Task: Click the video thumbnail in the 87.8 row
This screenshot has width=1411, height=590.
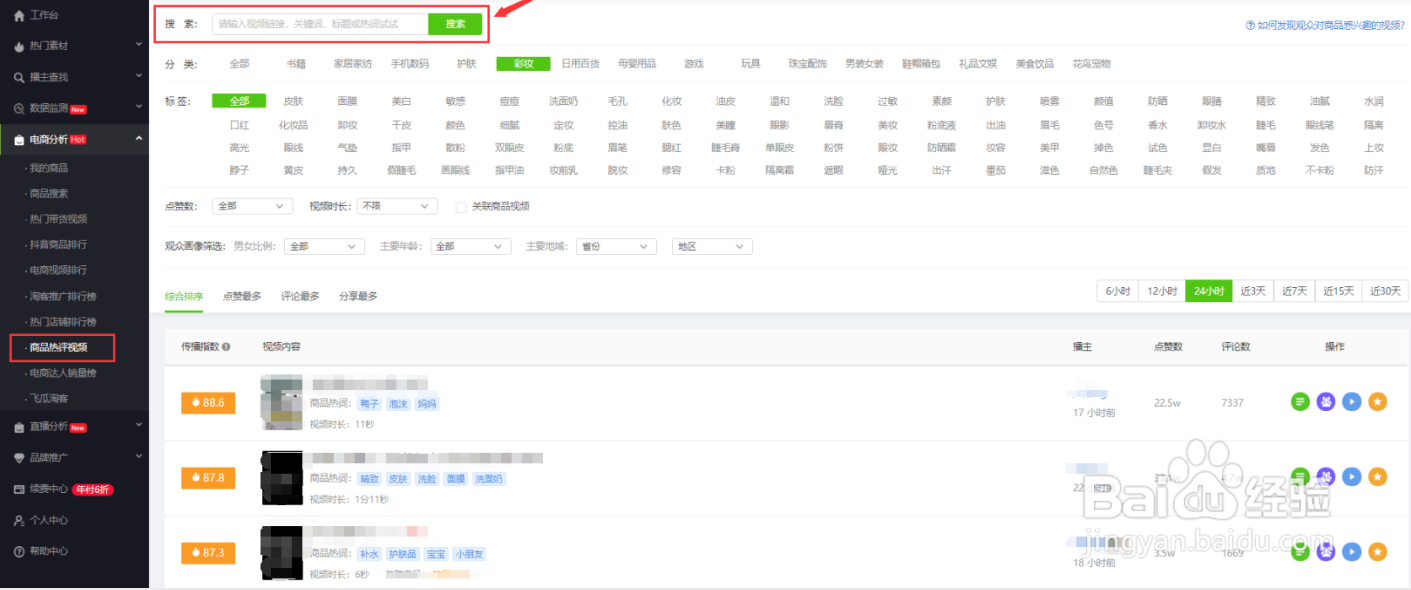Action: (x=281, y=477)
